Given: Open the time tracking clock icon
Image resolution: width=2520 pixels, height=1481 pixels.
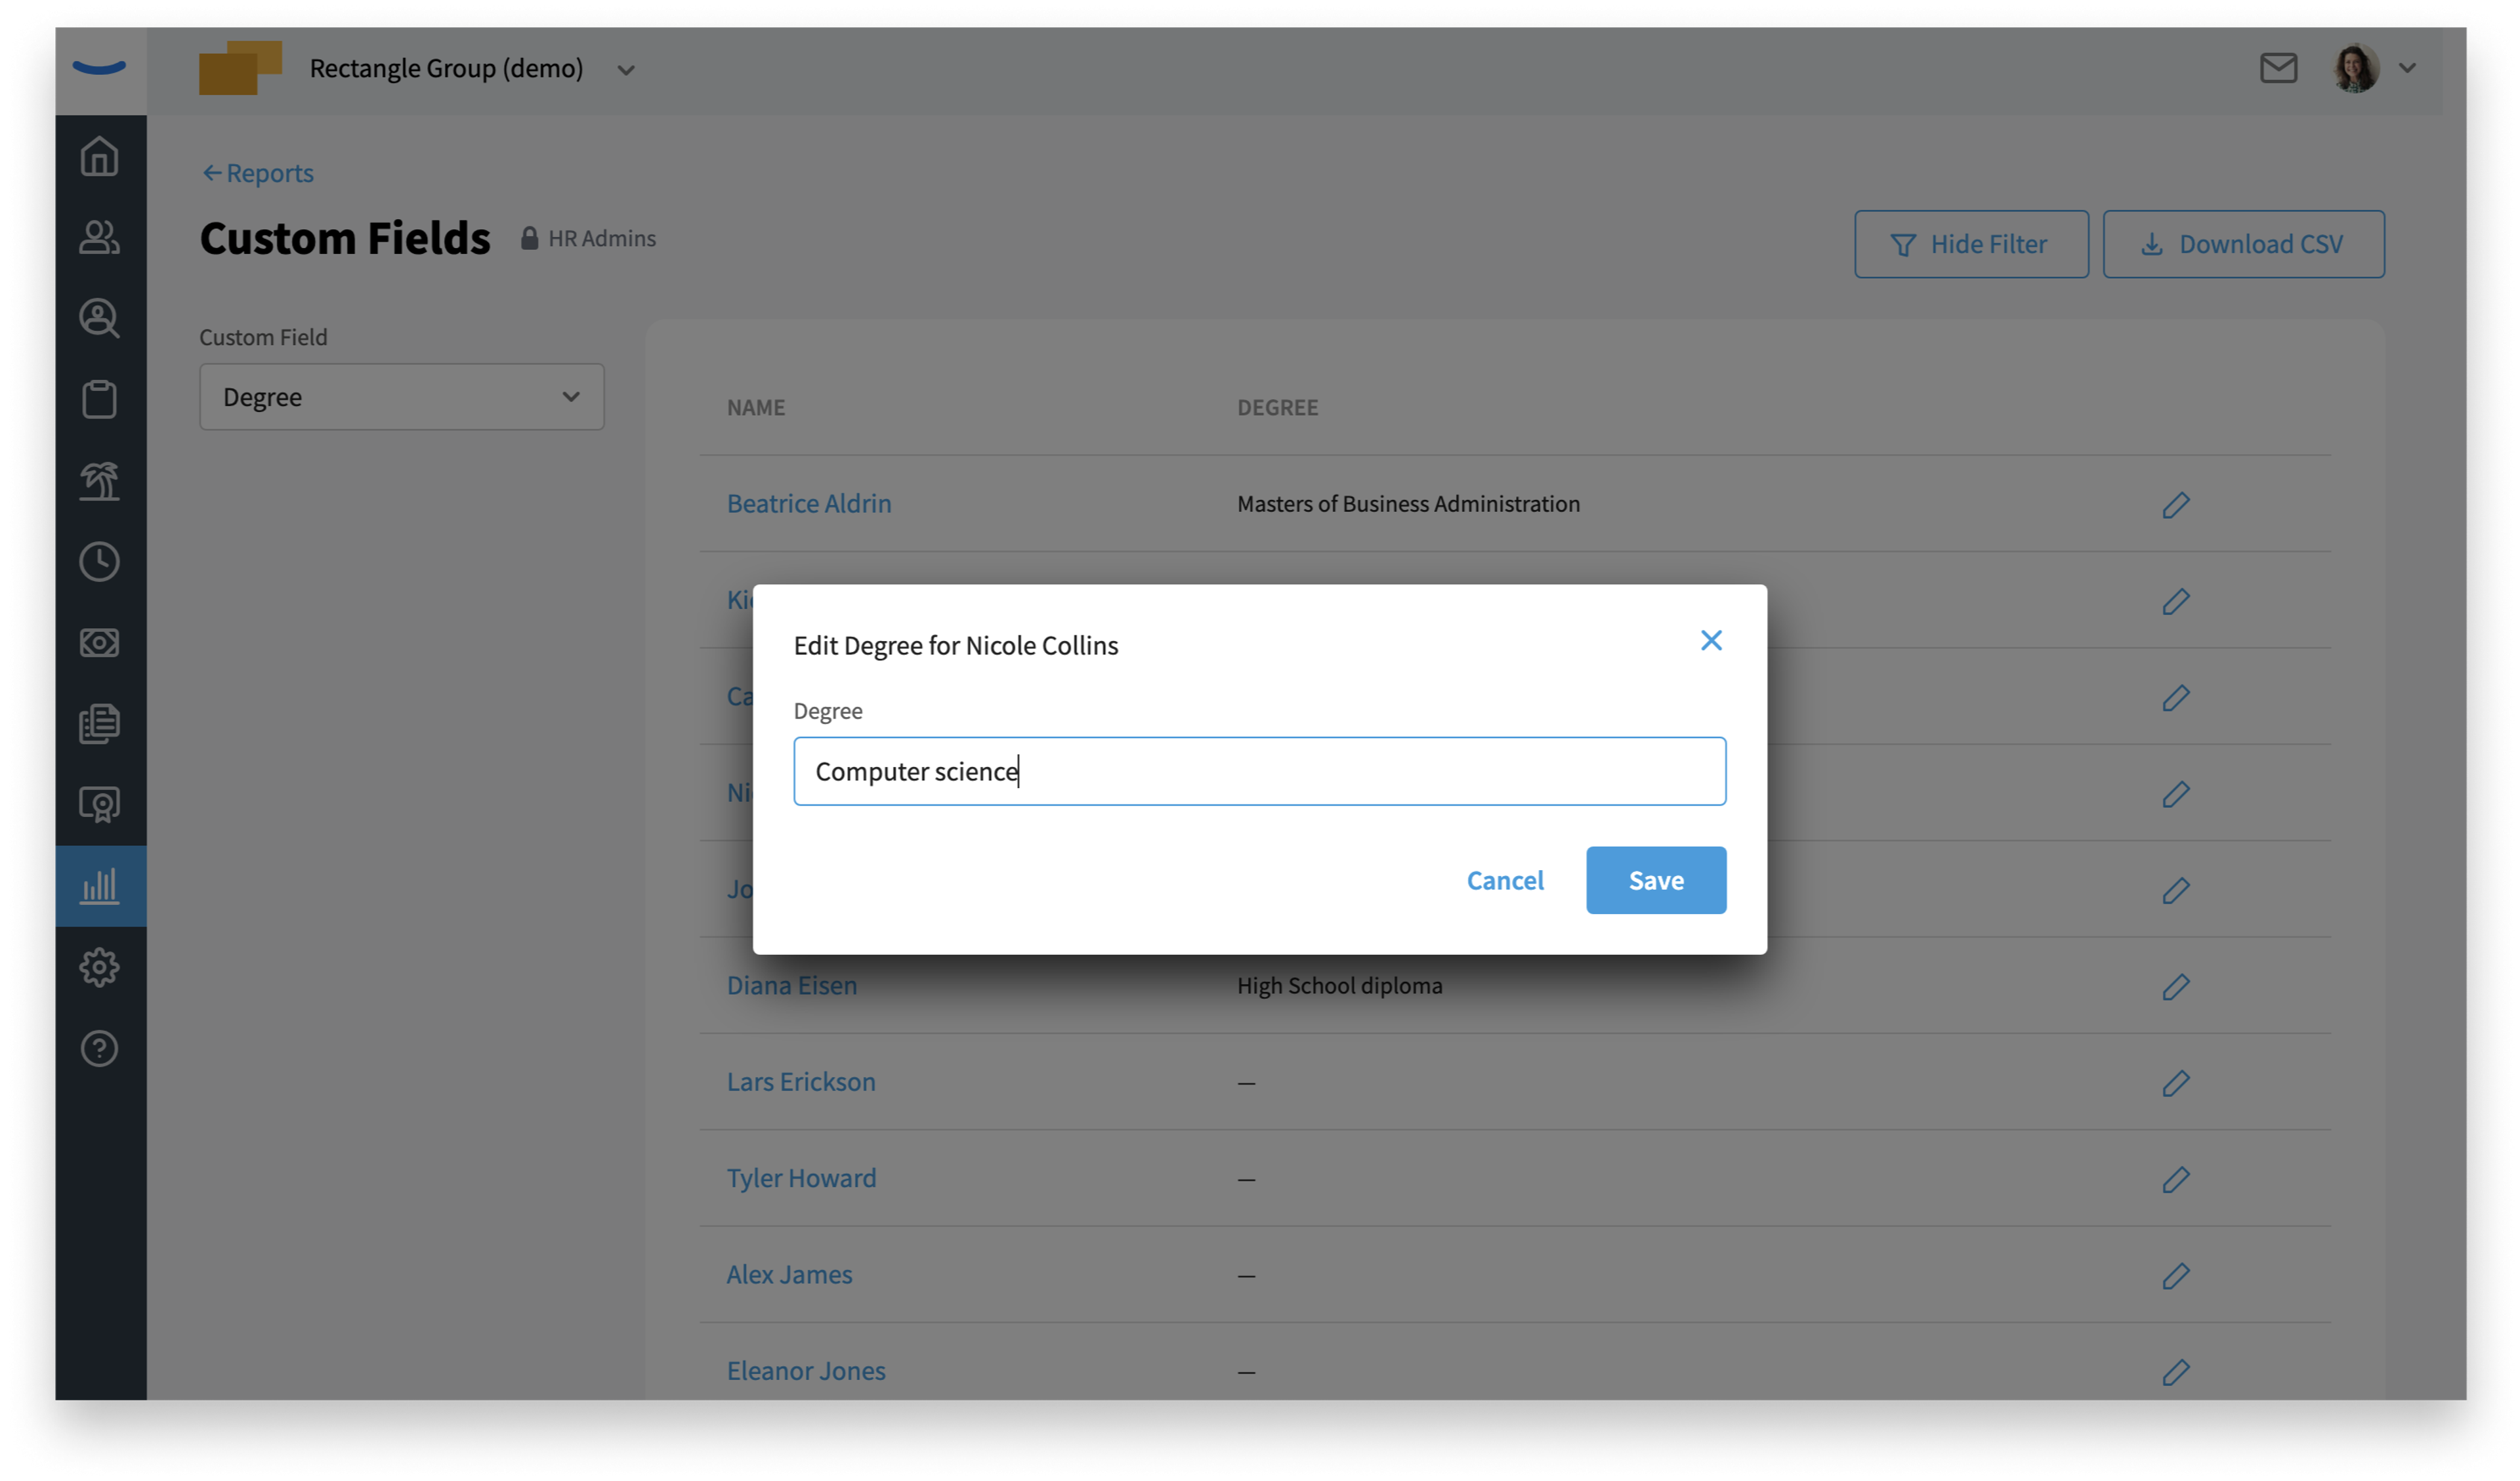Looking at the screenshot, I should click(99, 562).
